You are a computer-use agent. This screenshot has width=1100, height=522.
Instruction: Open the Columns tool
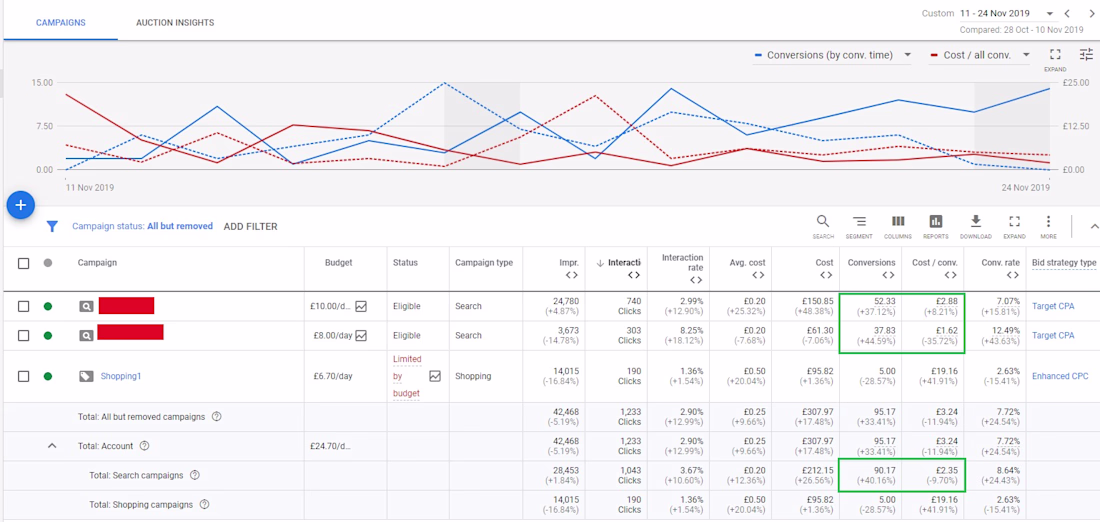click(x=897, y=226)
